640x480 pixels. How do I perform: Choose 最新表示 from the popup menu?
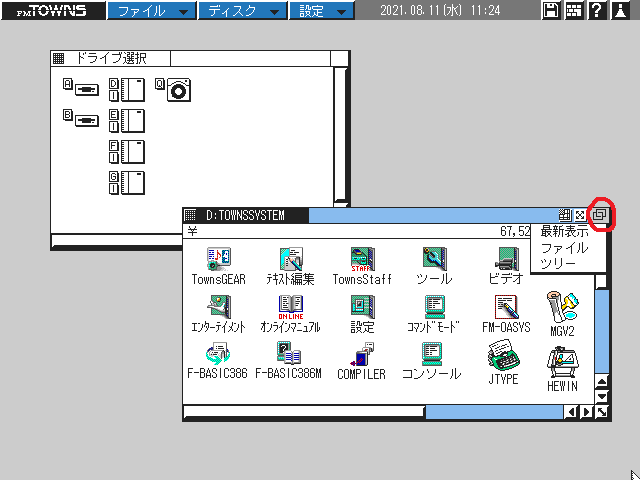pyautogui.click(x=564, y=231)
